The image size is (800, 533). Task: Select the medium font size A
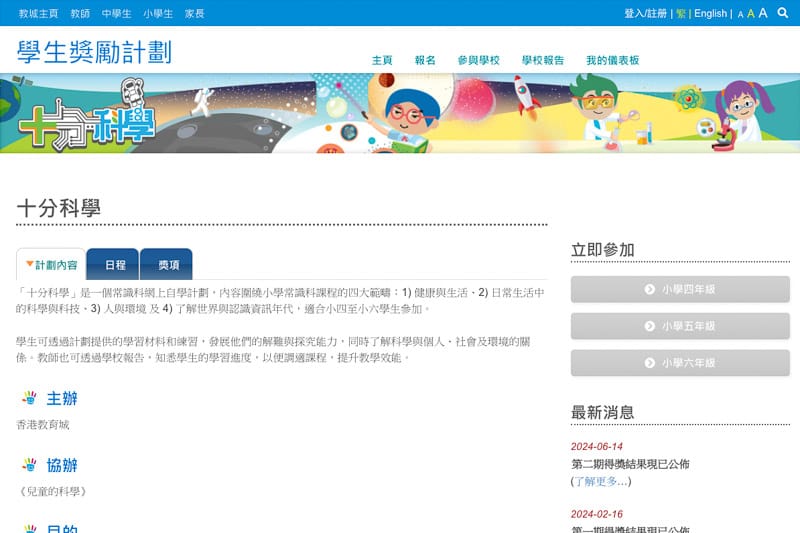pyautogui.click(x=750, y=14)
